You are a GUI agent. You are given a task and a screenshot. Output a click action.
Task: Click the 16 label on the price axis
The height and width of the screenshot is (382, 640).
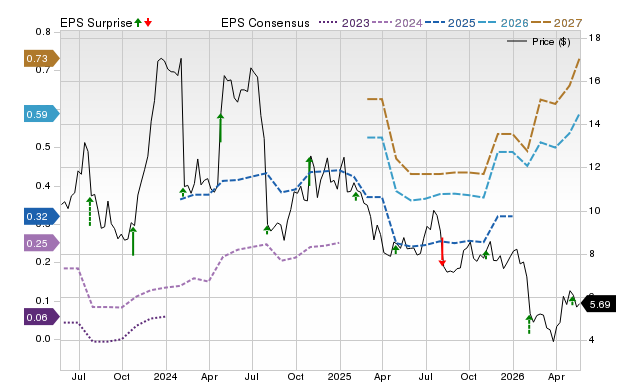(595, 81)
